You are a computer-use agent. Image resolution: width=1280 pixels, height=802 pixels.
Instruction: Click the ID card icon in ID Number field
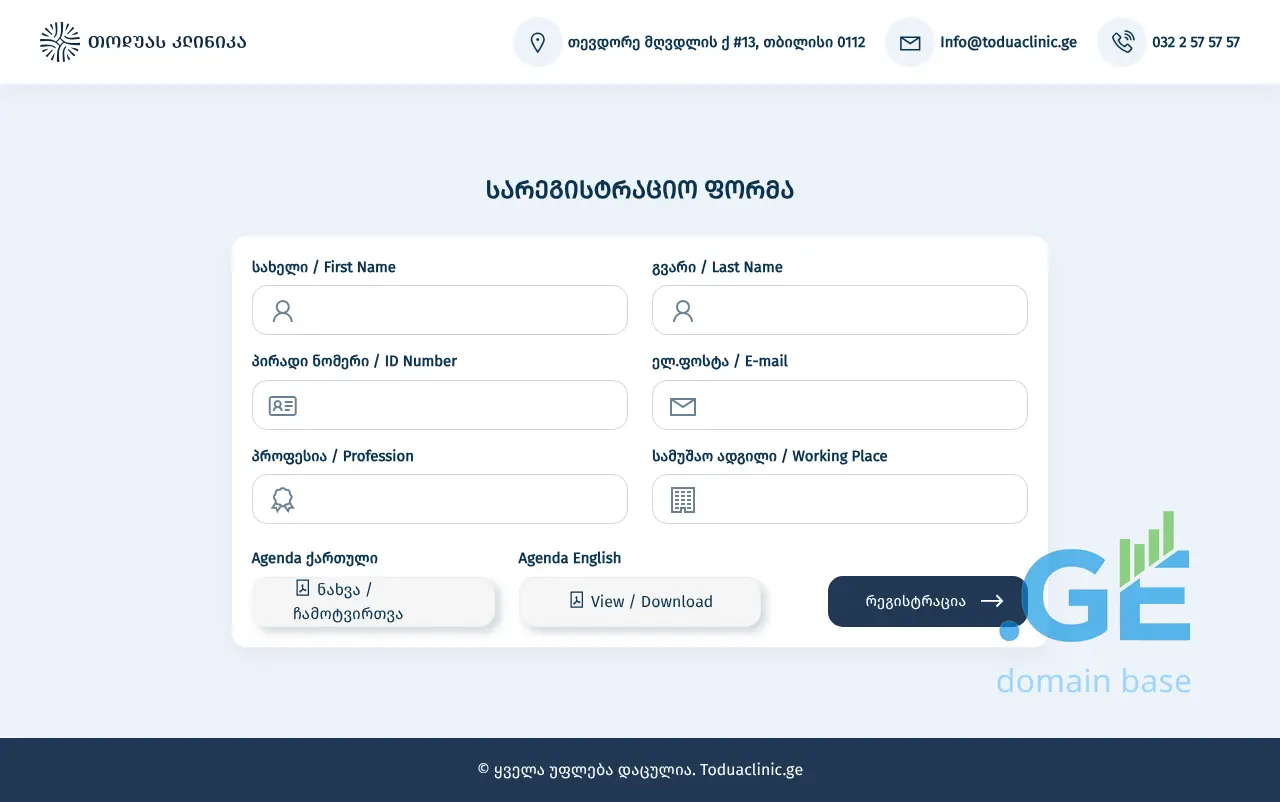283,406
